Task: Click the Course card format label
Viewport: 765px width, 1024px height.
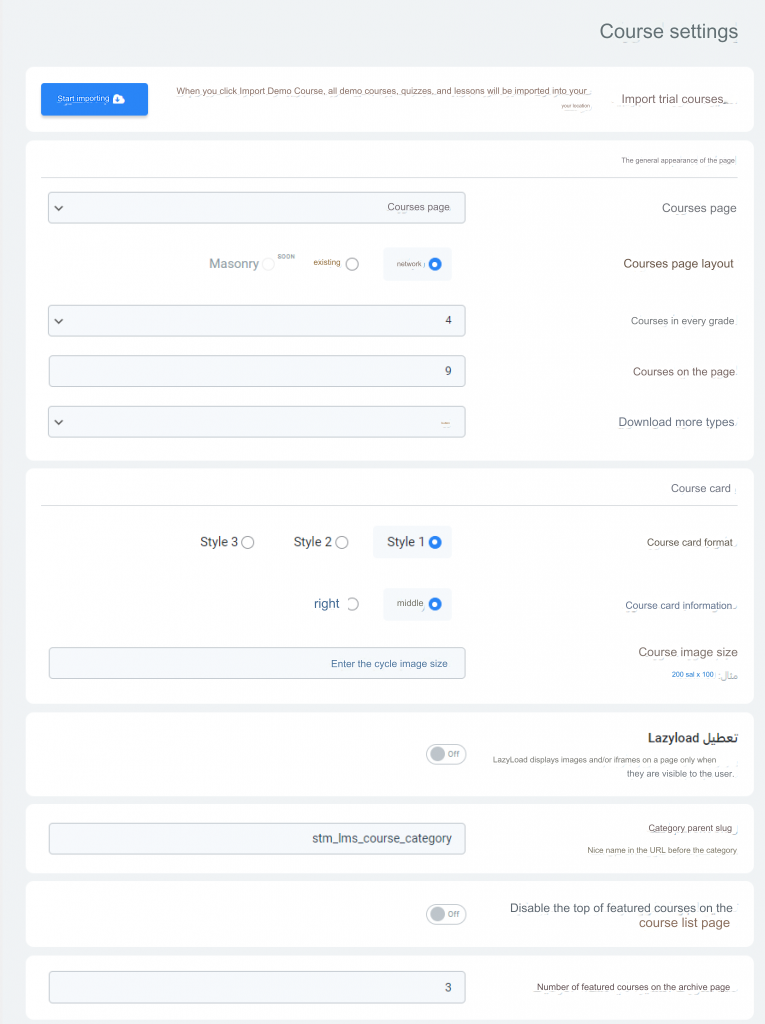Action: coord(690,543)
